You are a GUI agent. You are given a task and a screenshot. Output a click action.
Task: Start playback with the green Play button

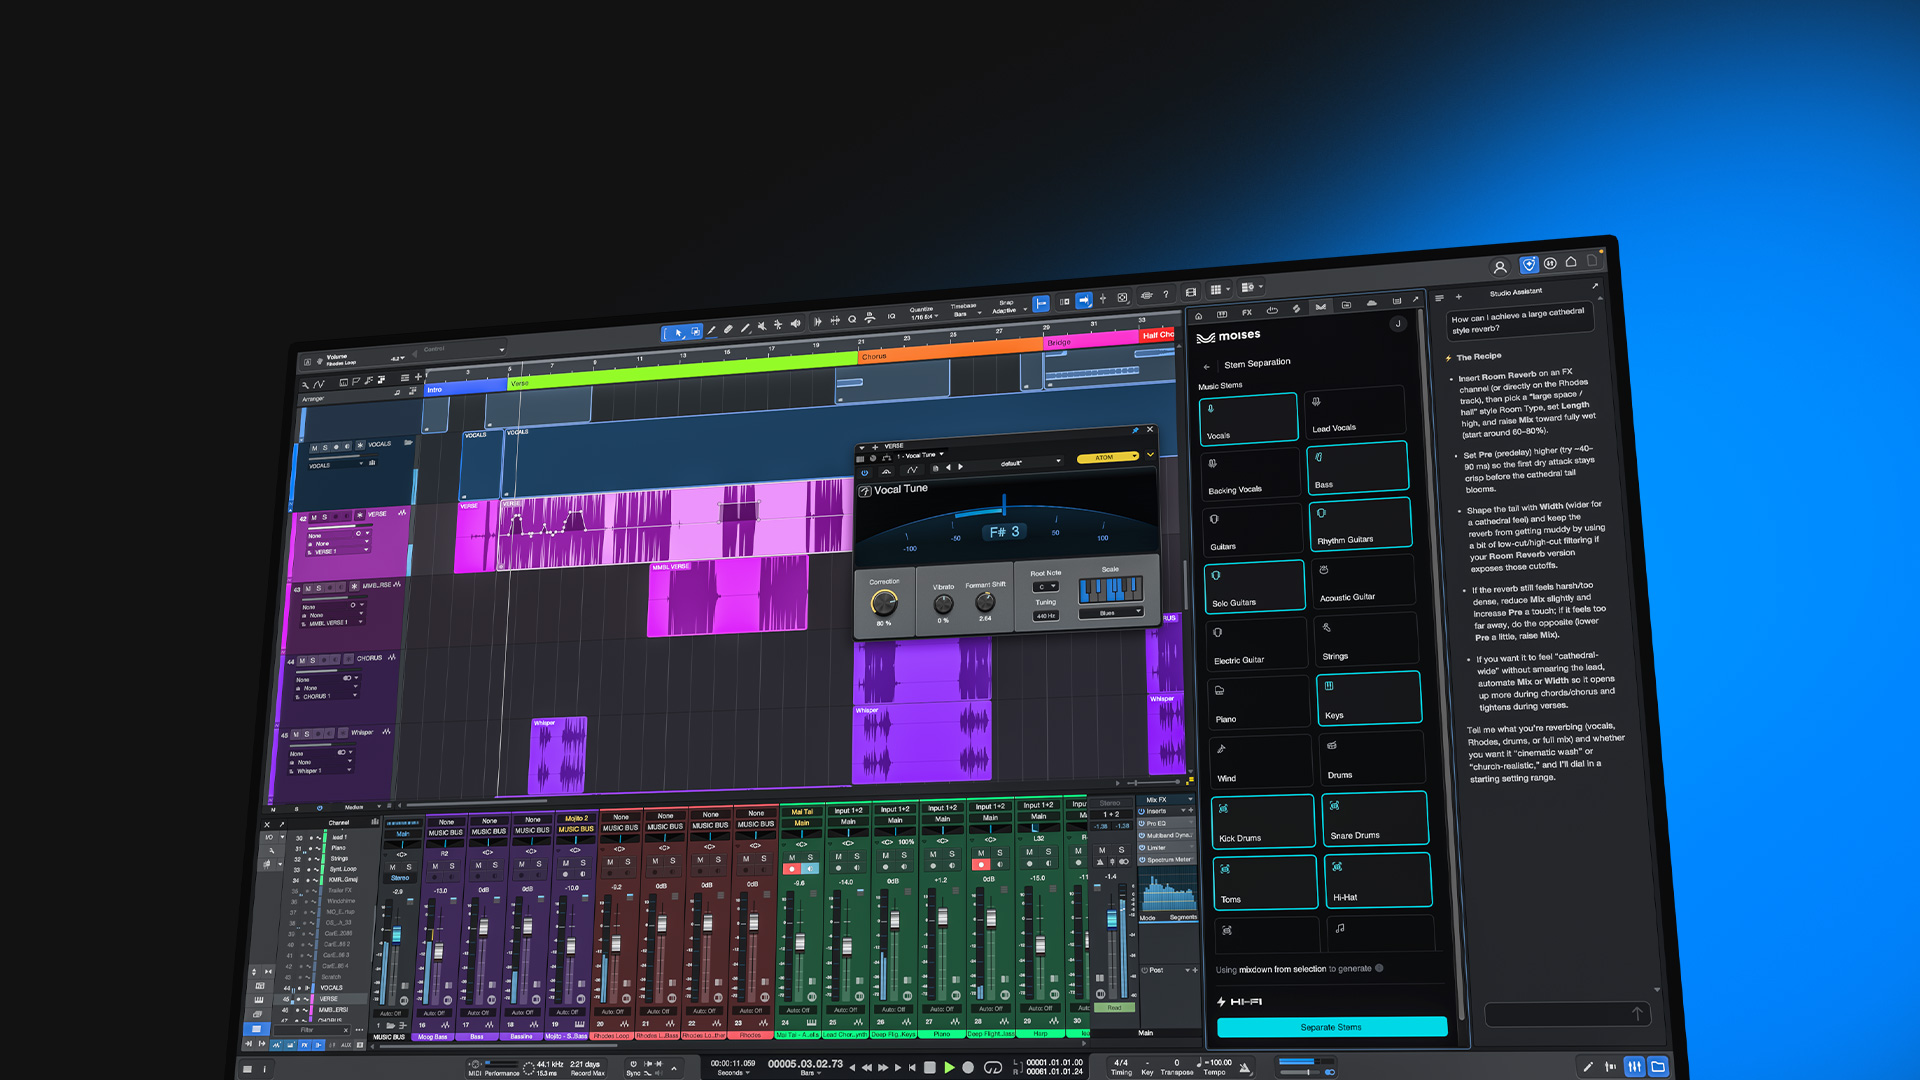coord(949,1067)
